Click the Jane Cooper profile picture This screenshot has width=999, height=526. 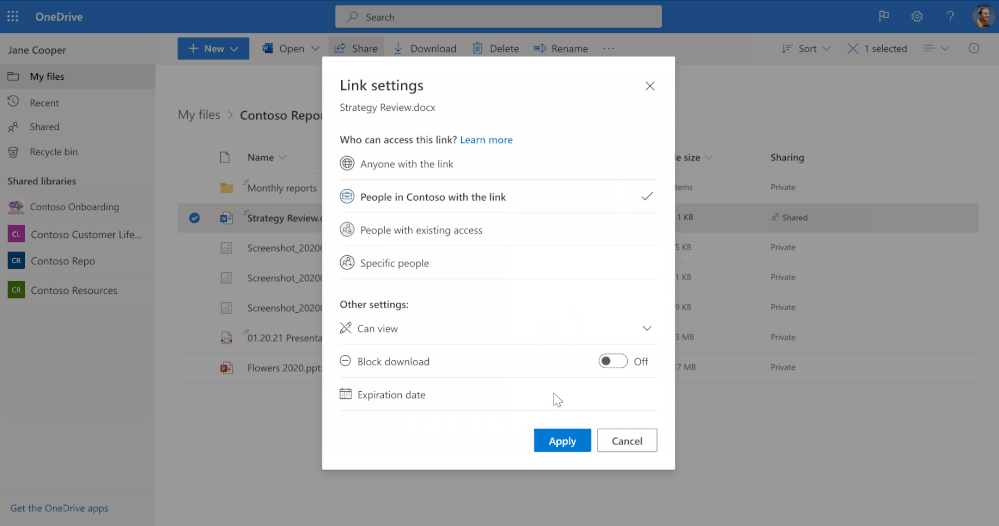click(x=982, y=16)
